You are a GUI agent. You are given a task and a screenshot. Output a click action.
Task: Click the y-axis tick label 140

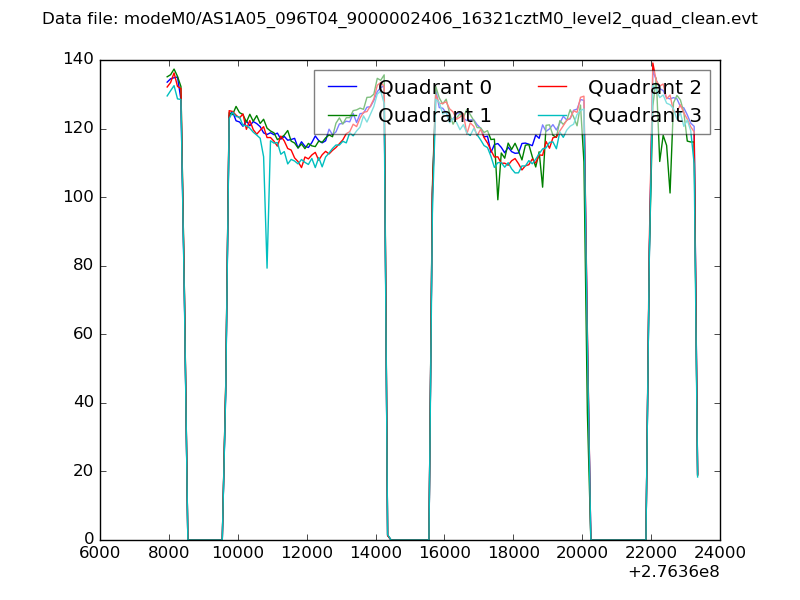point(77,60)
